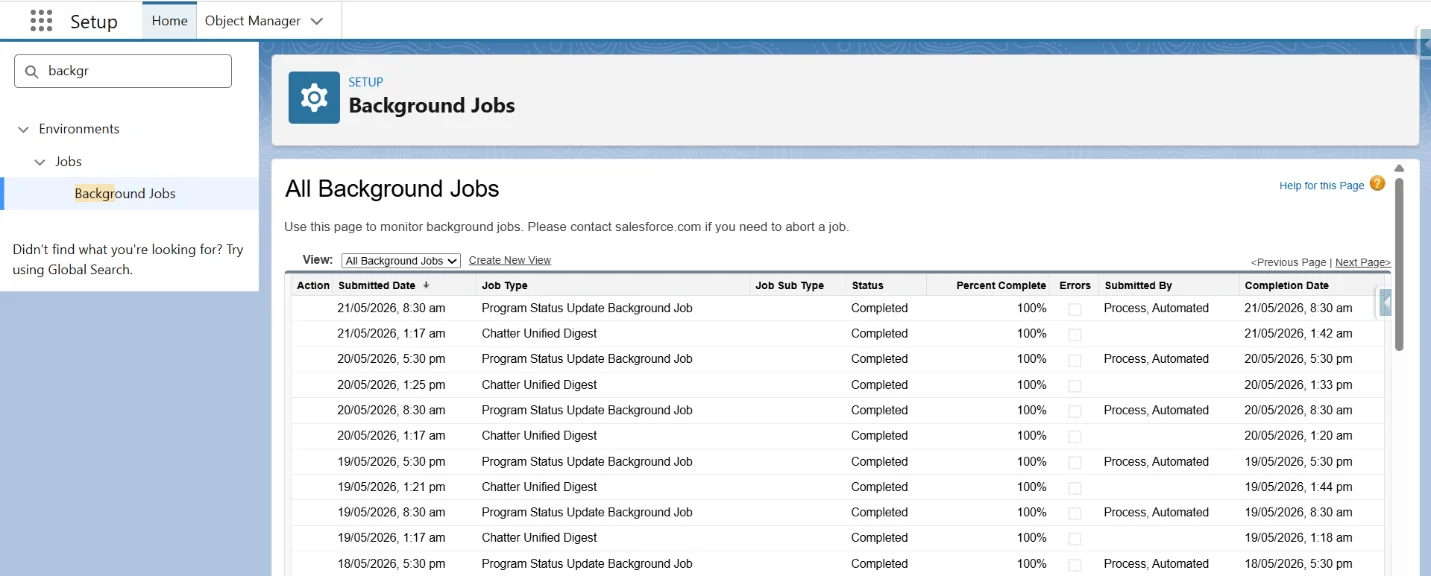Sort by the Submitted By column header
1431x576 pixels.
coord(1138,285)
